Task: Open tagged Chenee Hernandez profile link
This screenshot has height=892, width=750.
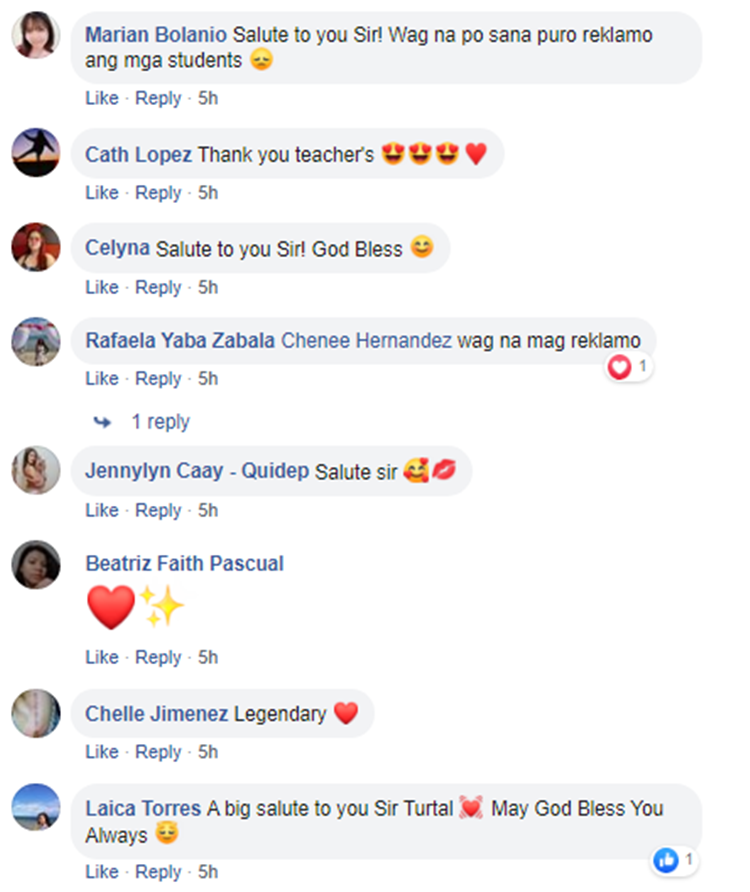Action: pos(367,341)
